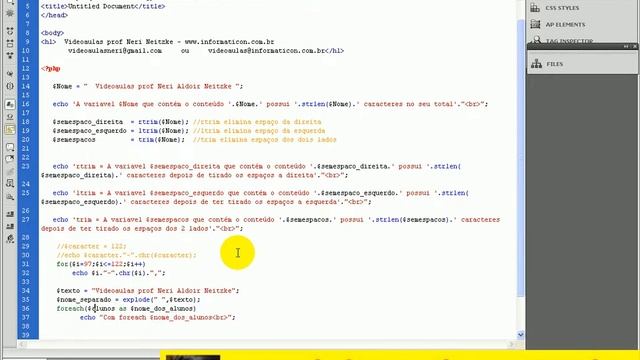Click the foreach($alunos as $nome_dos_alunos) line
The height and width of the screenshot is (360, 640).
(127, 309)
